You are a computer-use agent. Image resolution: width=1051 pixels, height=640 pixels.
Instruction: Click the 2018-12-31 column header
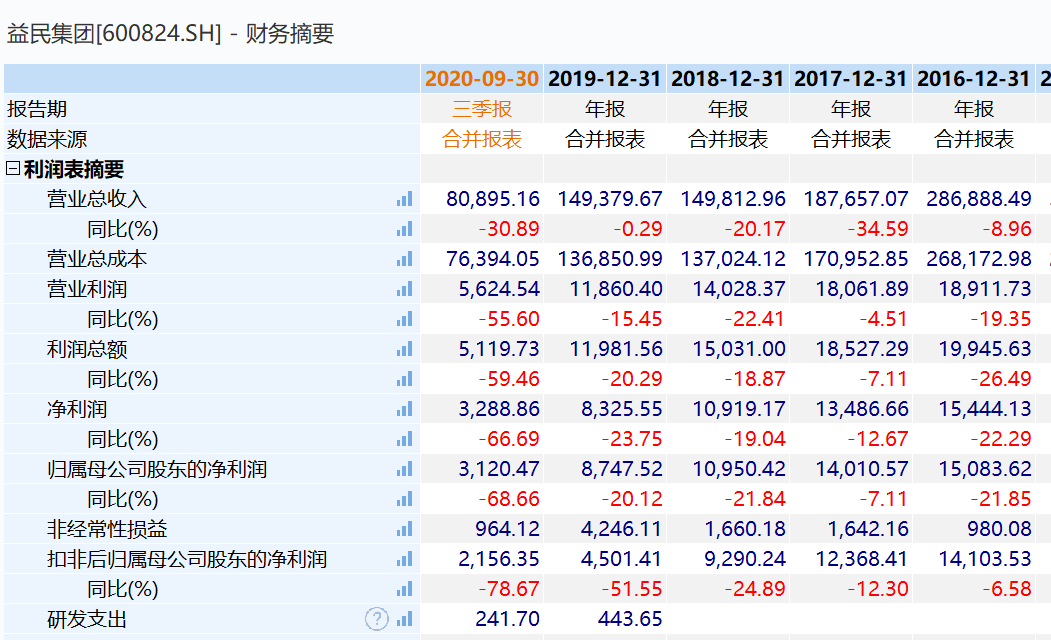click(728, 79)
